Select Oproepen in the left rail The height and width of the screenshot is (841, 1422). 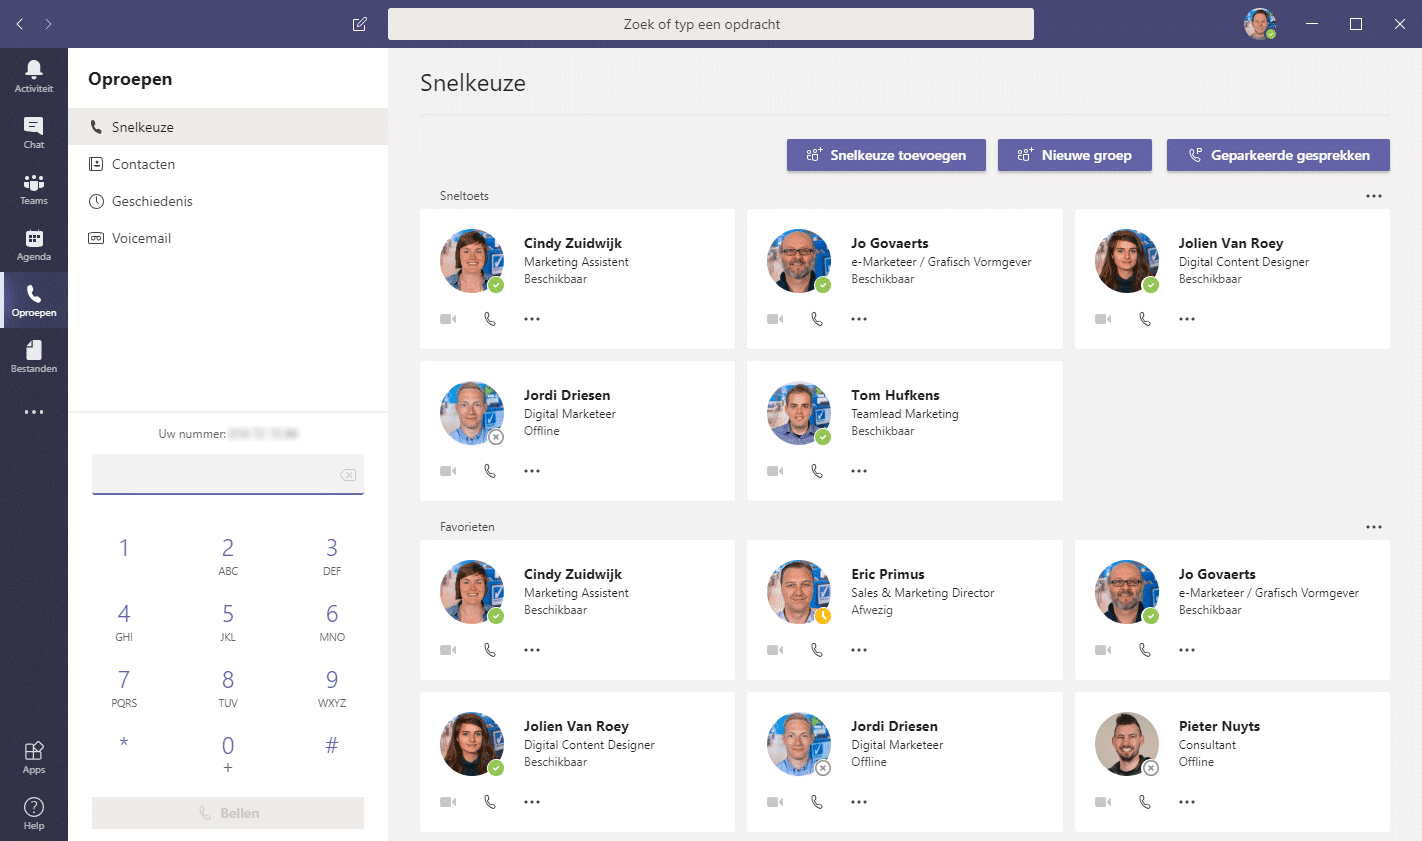[34, 300]
